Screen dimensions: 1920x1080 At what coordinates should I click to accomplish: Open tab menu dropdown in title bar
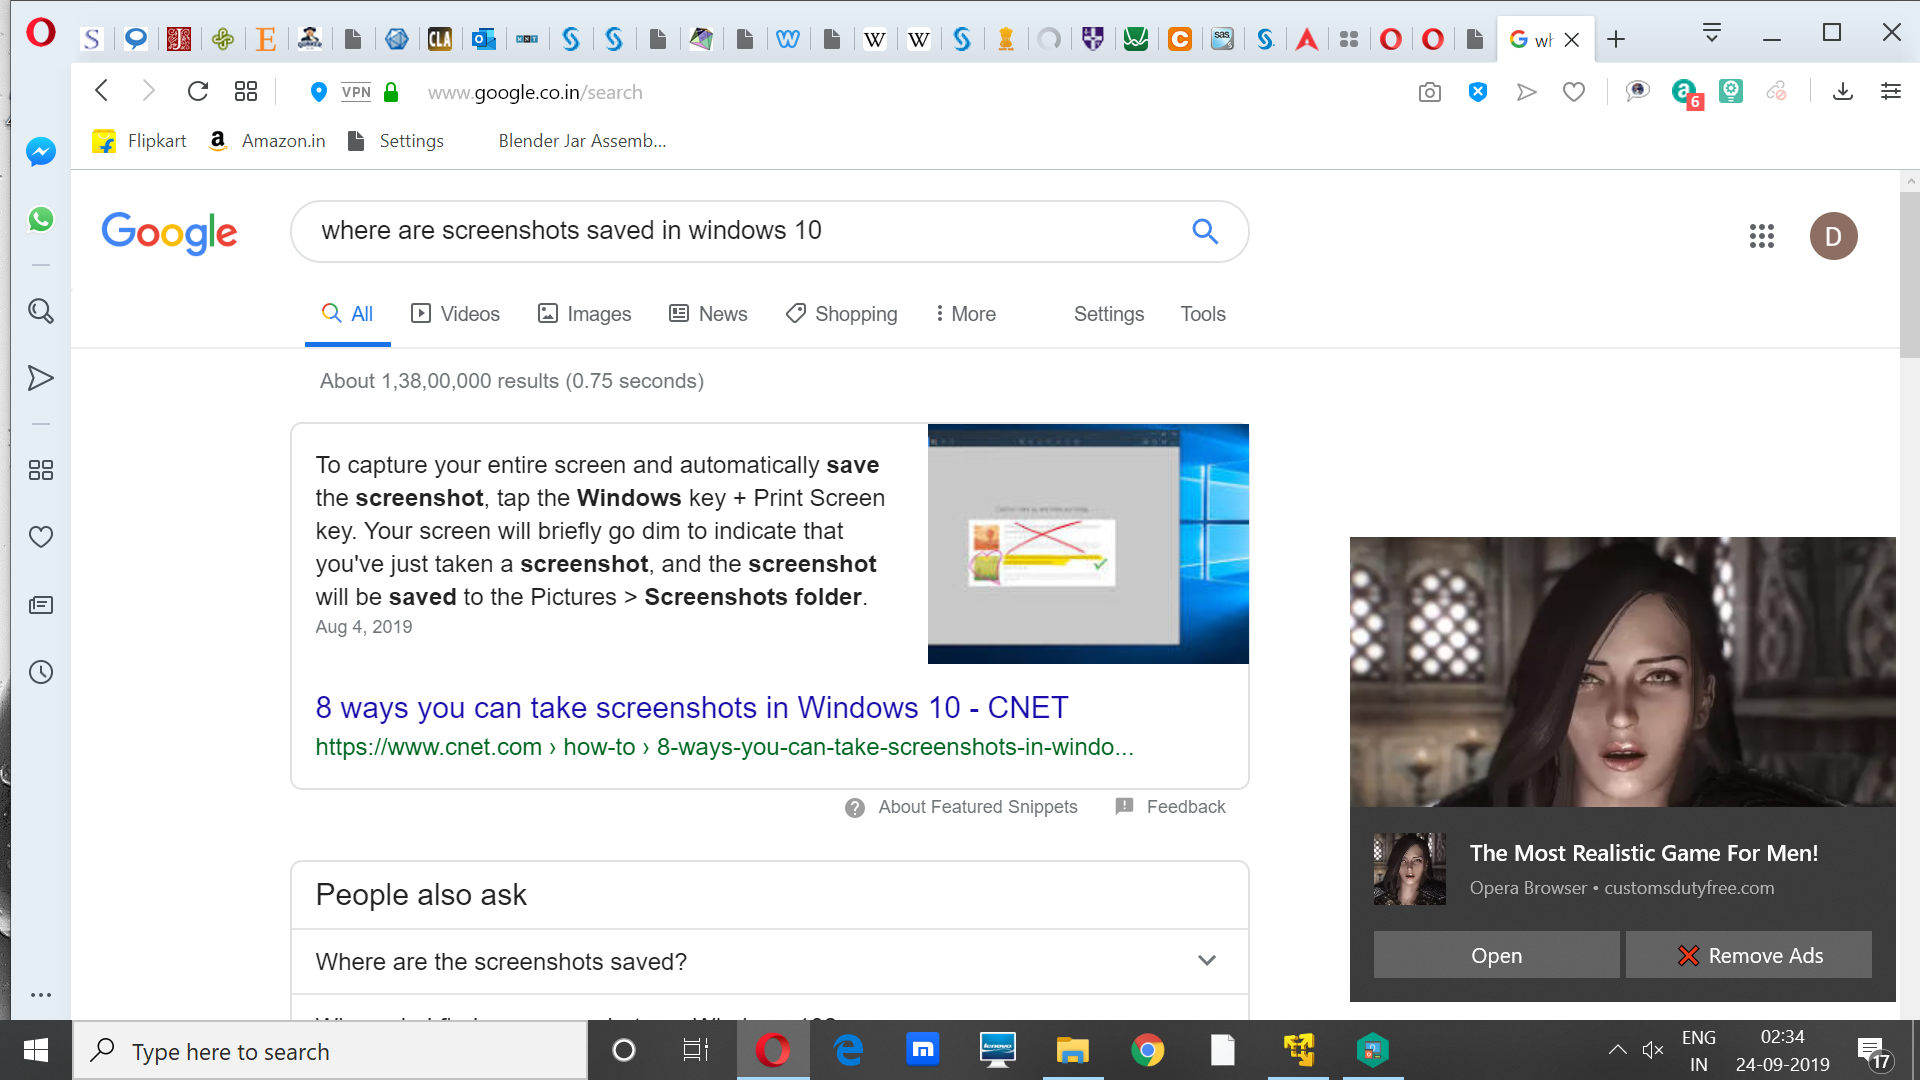pyautogui.click(x=1711, y=33)
